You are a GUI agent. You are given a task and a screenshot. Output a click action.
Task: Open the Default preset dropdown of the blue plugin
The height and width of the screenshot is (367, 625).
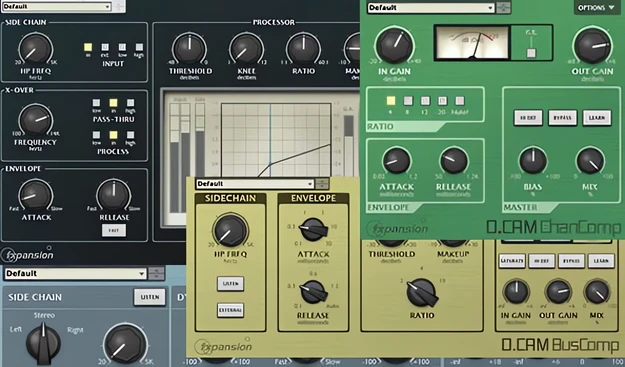[x=76, y=274]
